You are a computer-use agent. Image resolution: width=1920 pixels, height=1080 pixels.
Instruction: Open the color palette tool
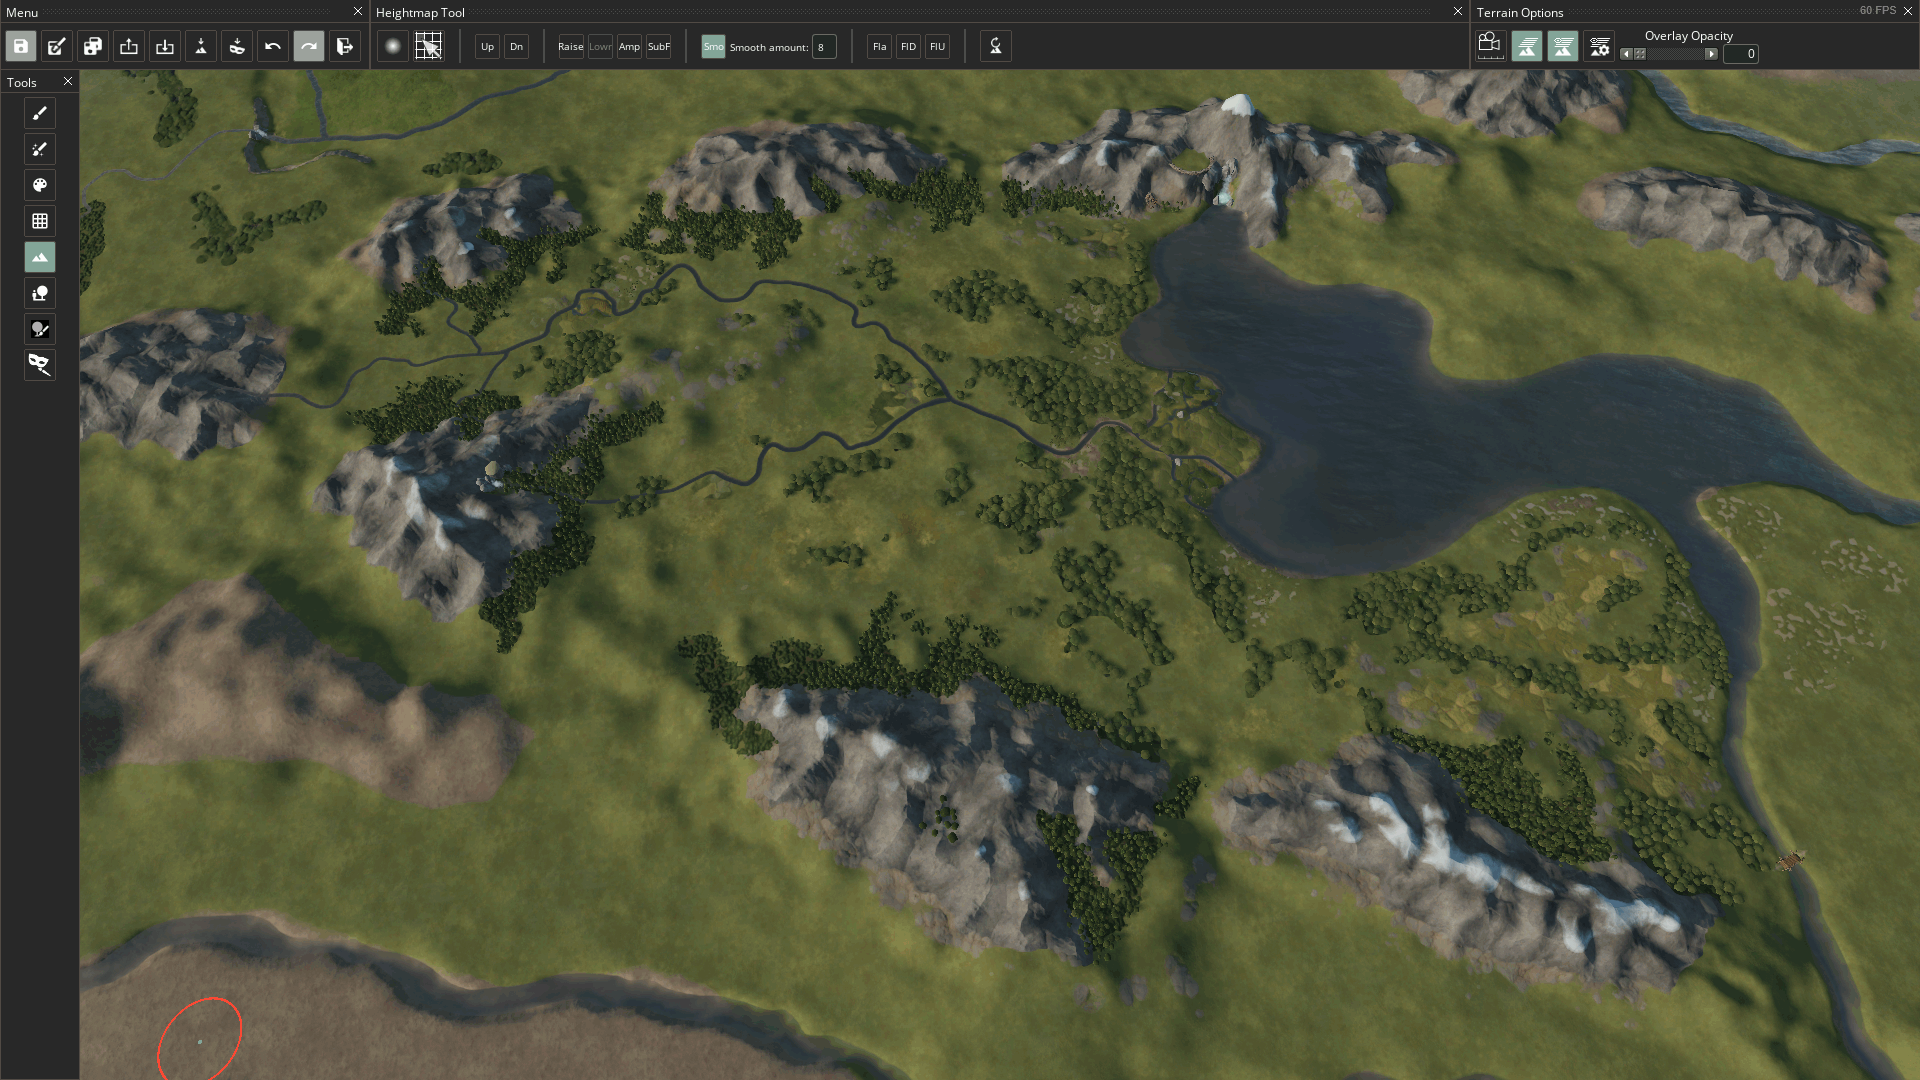[x=40, y=185]
